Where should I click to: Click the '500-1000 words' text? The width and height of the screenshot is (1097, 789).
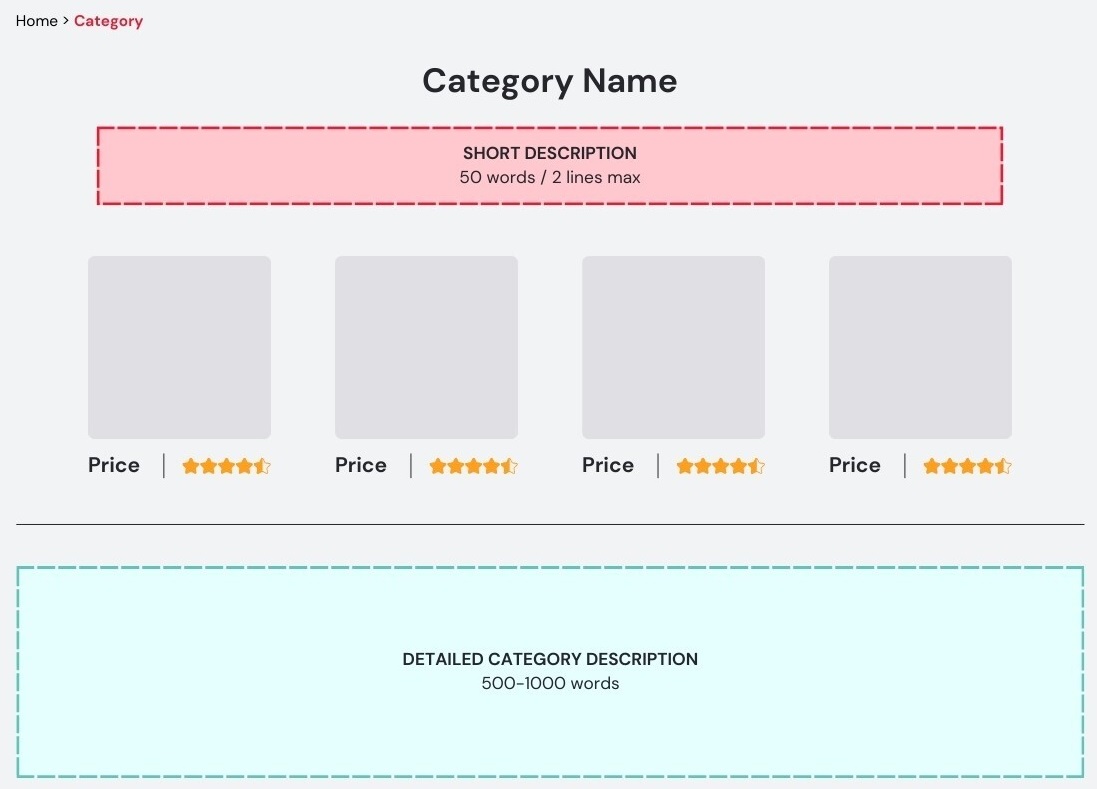(x=550, y=684)
